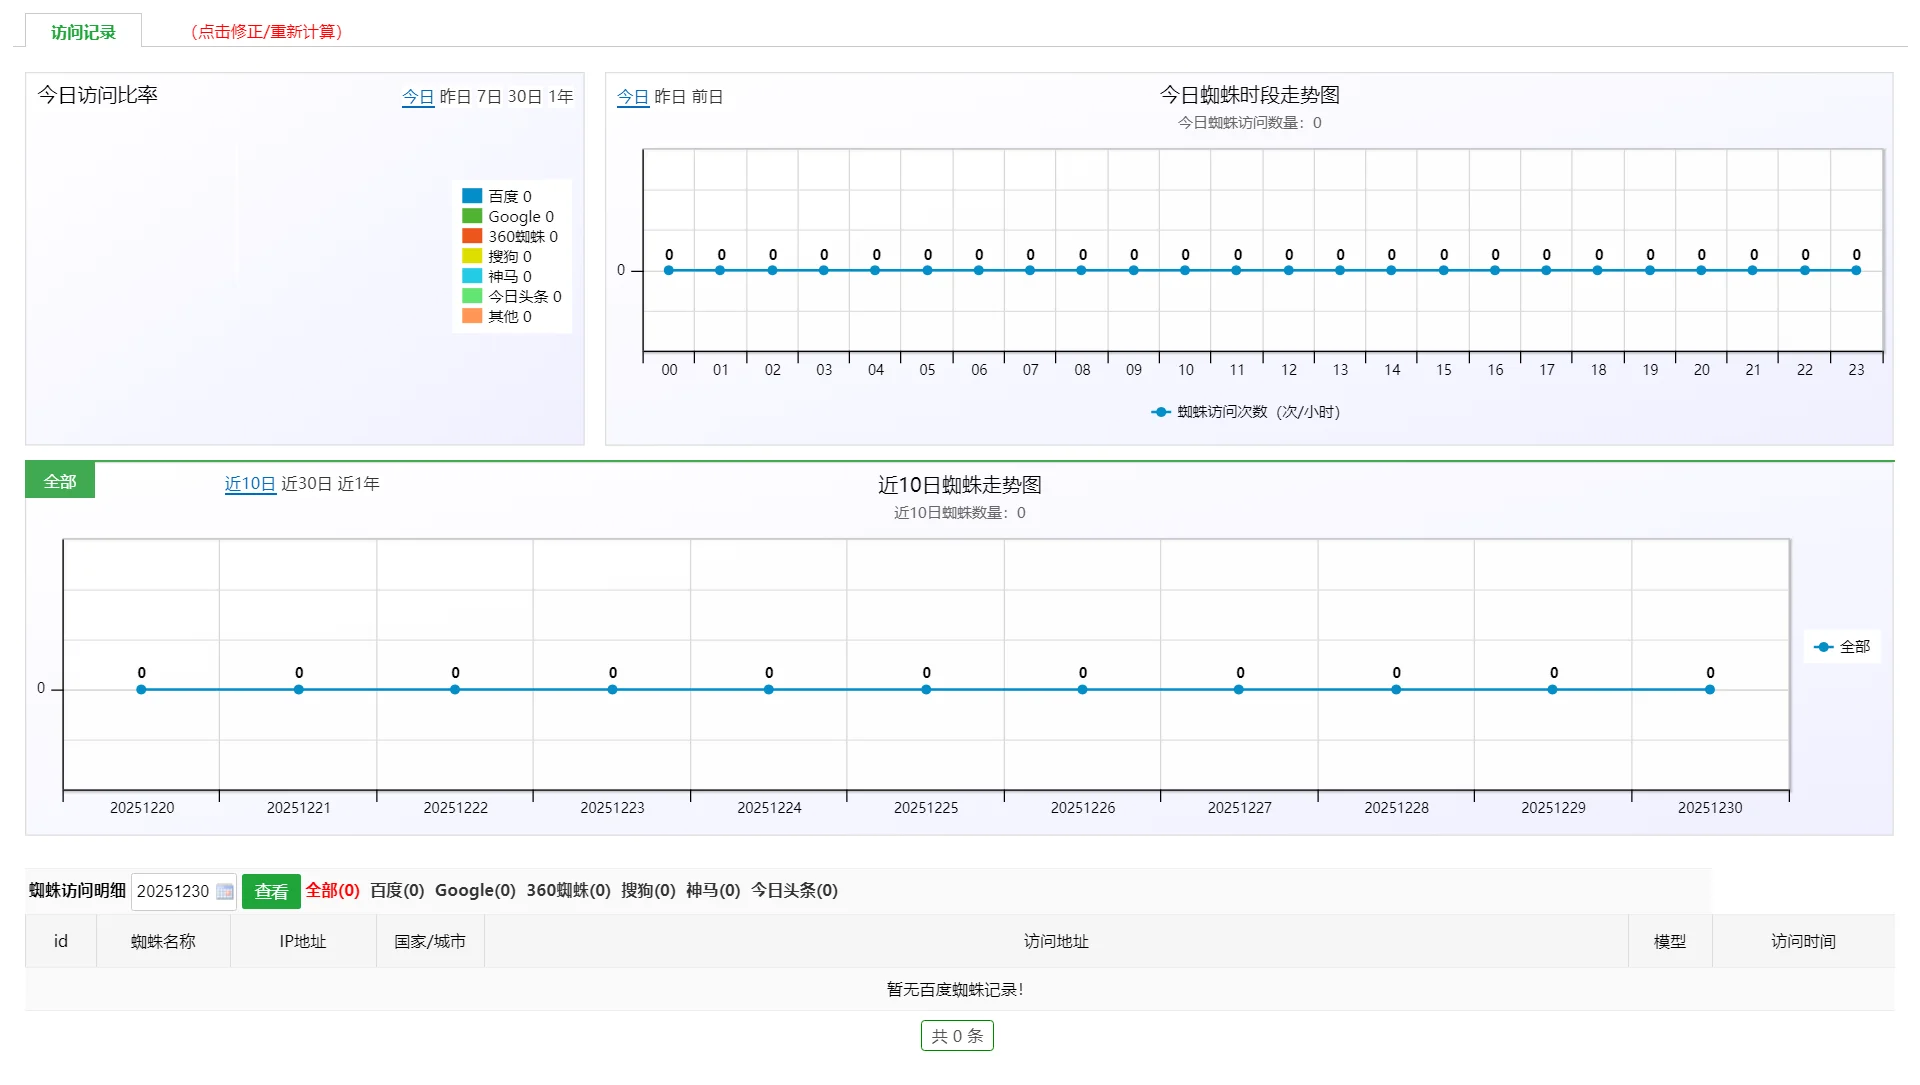
Task: Toggle 今日头条 light green legend marker
Action: (472, 296)
